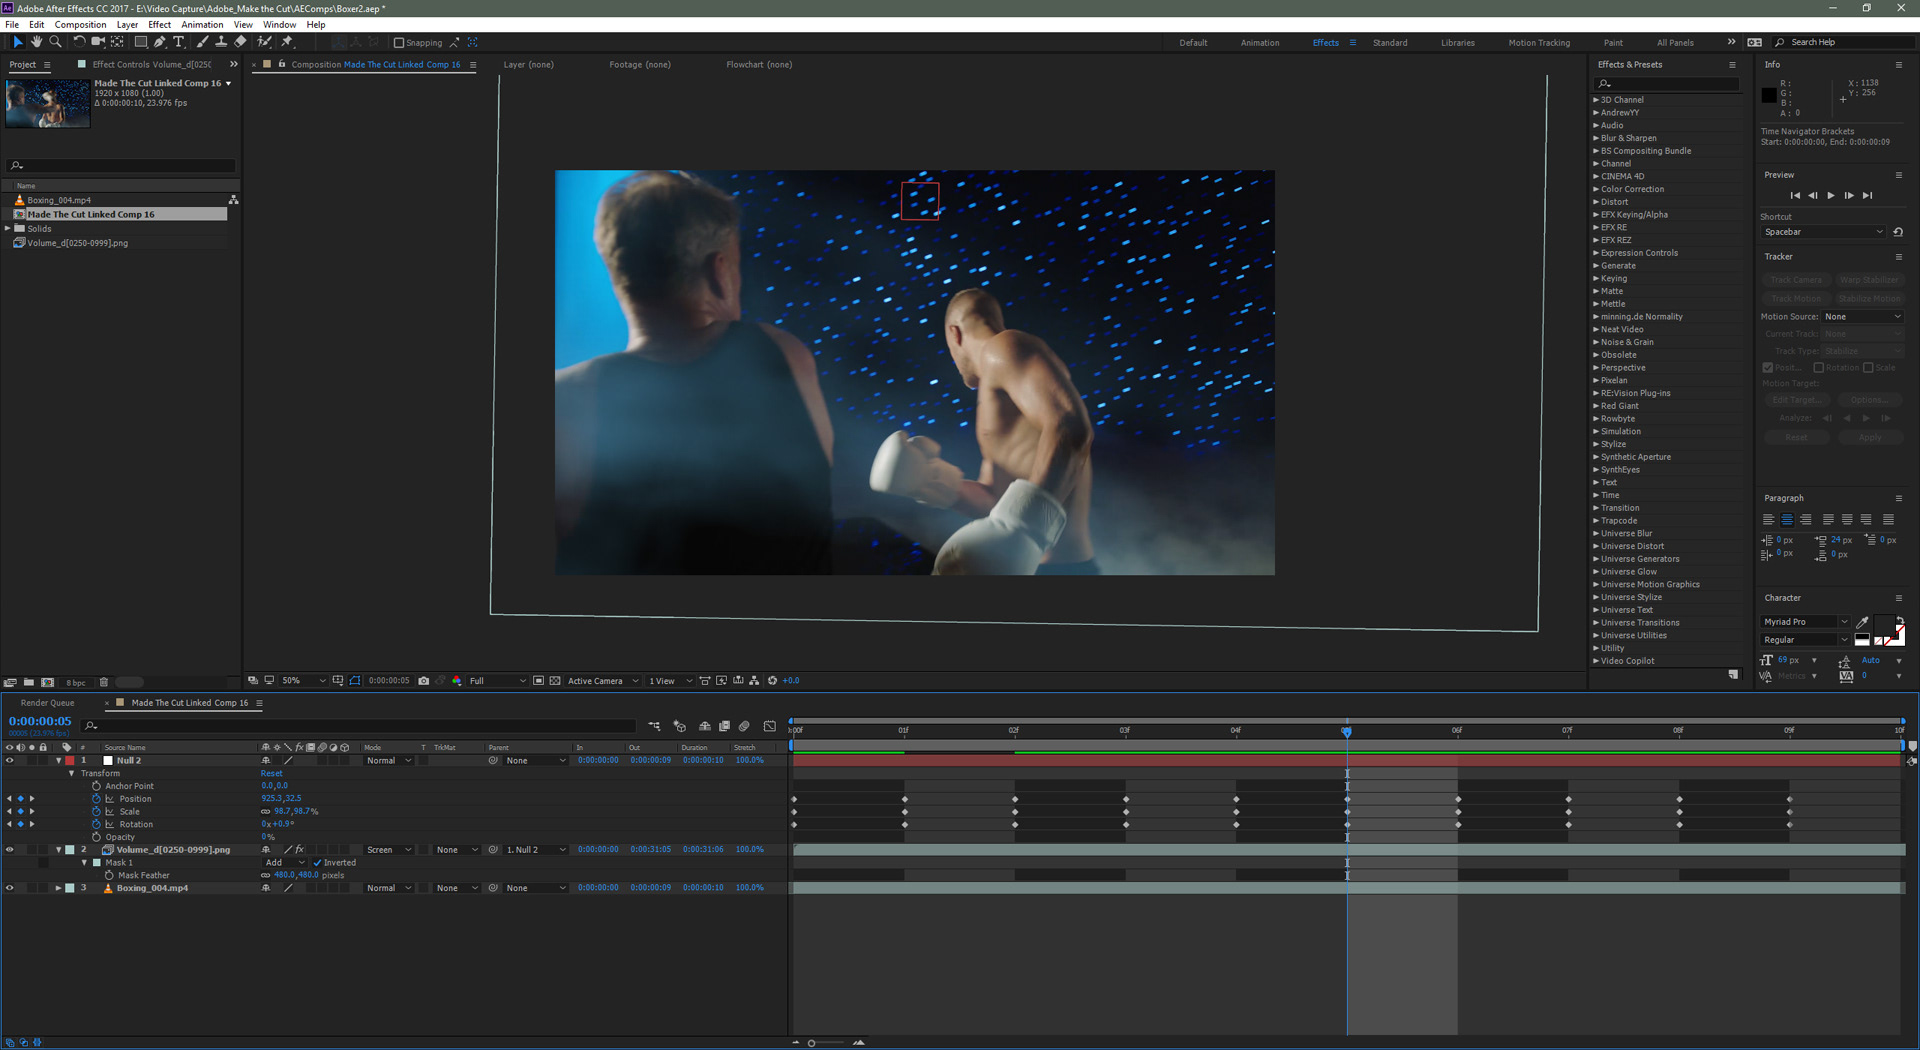
Task: Select the Horizontal Type tool
Action: pyautogui.click(x=179, y=42)
